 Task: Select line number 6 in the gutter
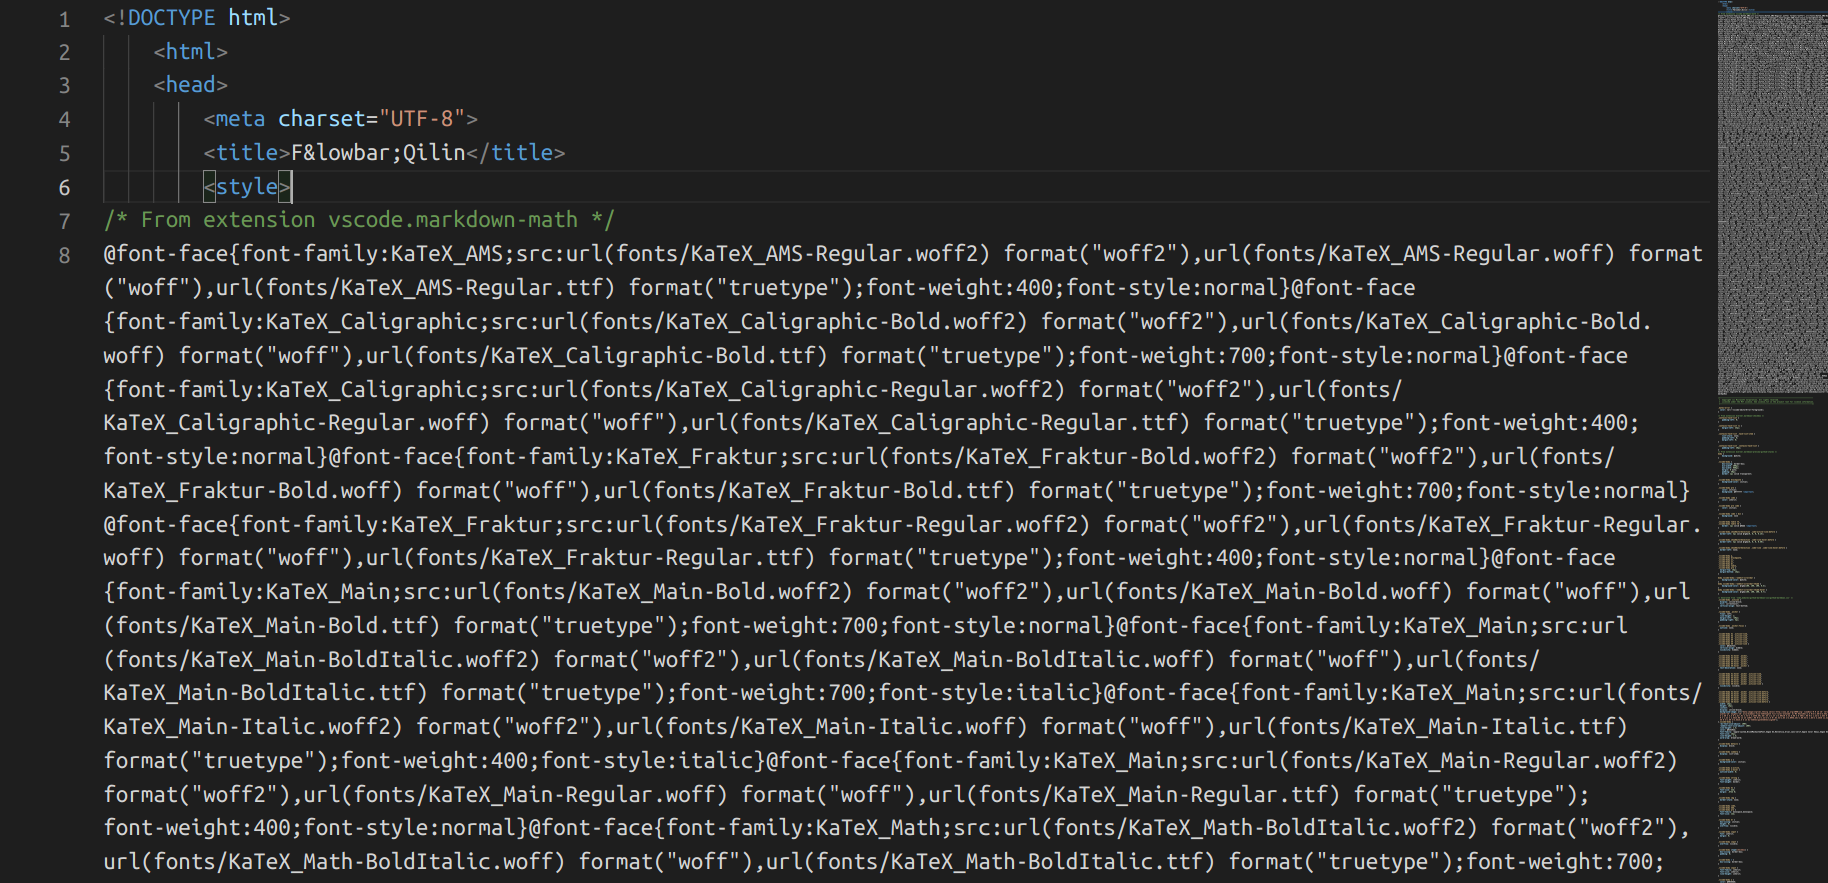tap(65, 187)
